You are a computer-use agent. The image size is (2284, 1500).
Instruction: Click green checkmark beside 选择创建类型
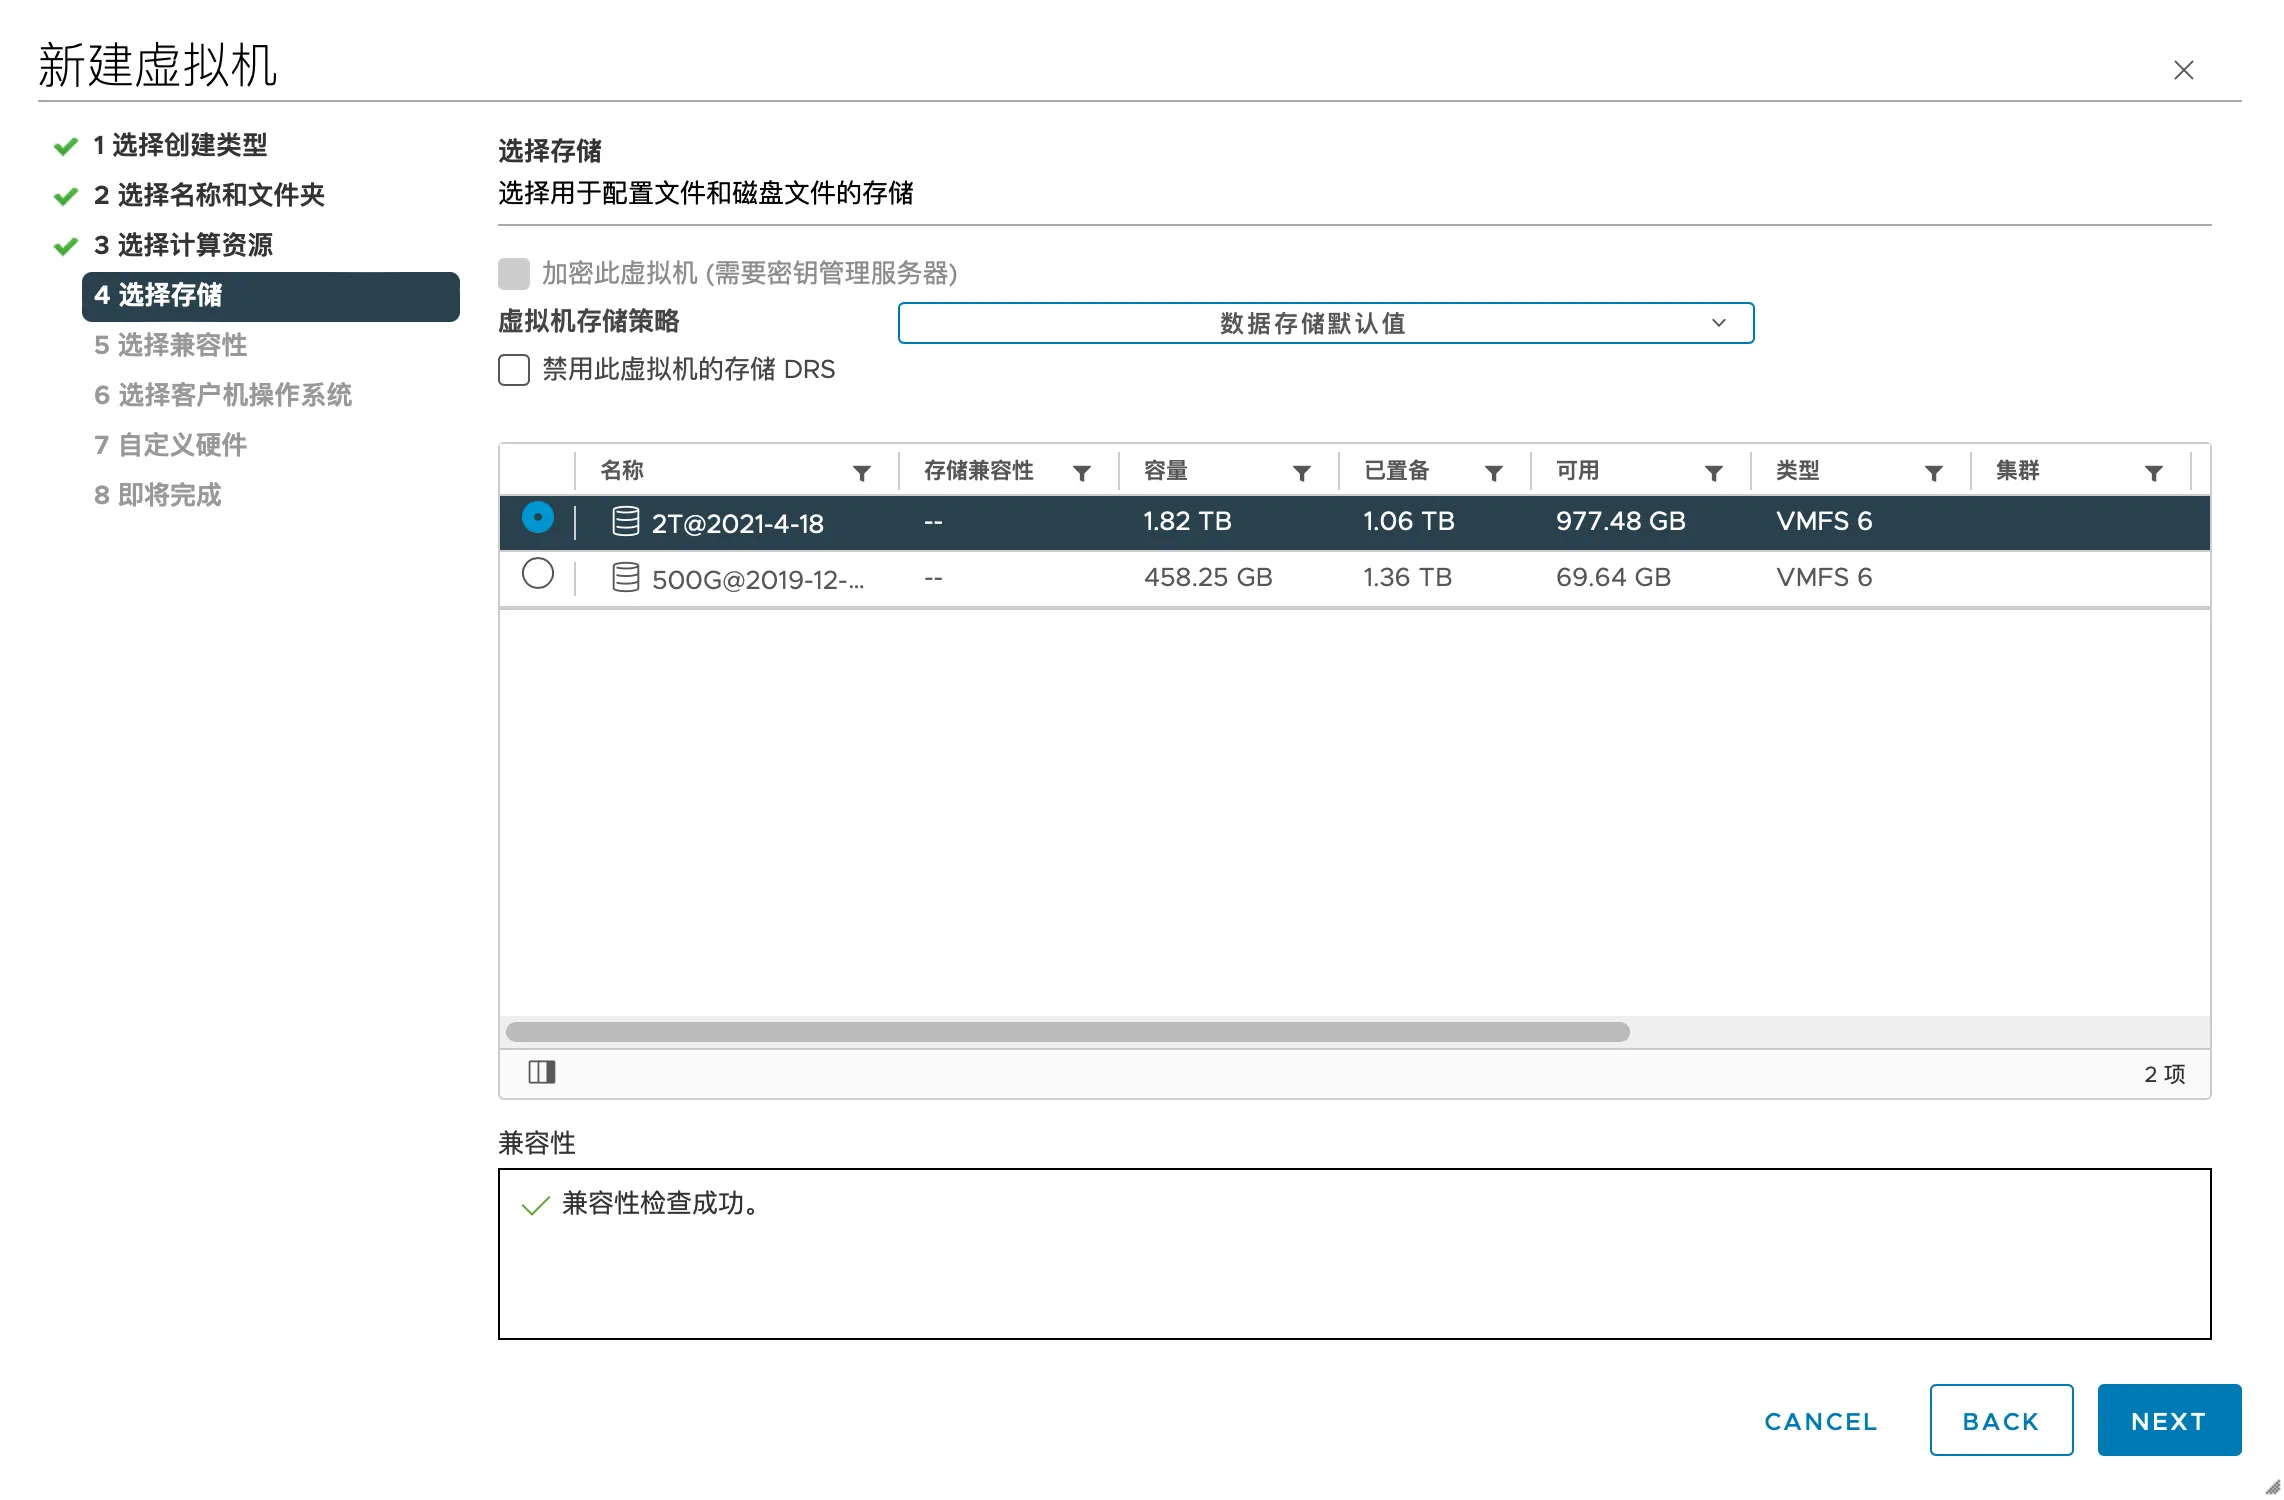pyautogui.click(x=66, y=147)
